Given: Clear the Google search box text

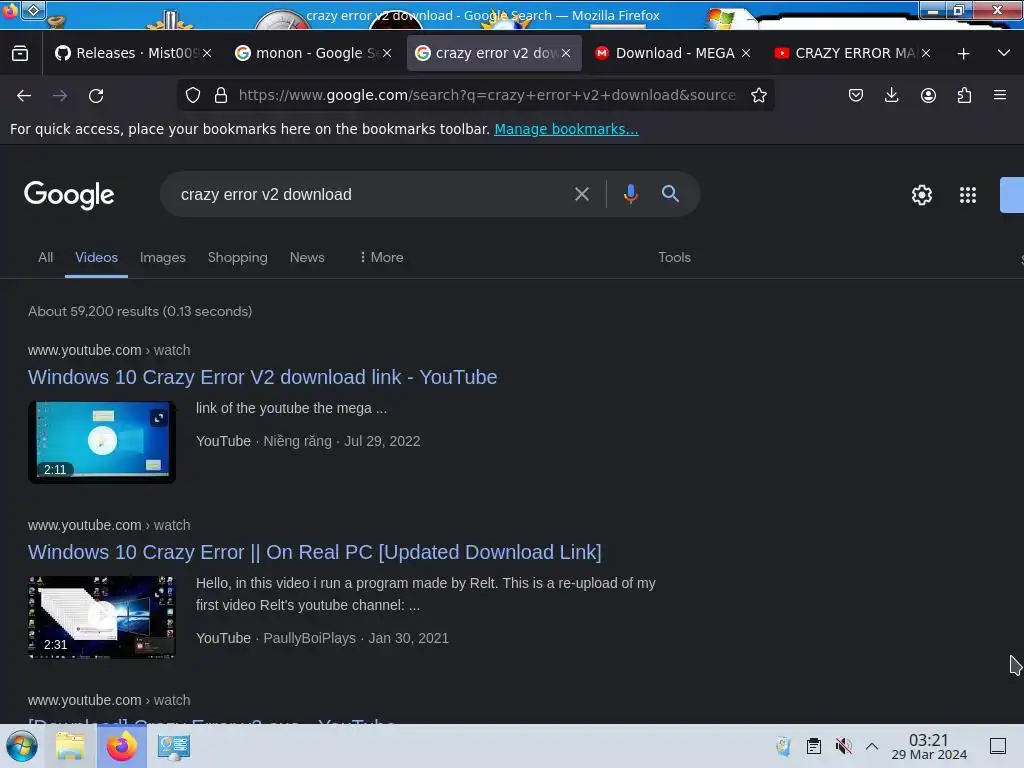Looking at the screenshot, I should tap(581, 194).
